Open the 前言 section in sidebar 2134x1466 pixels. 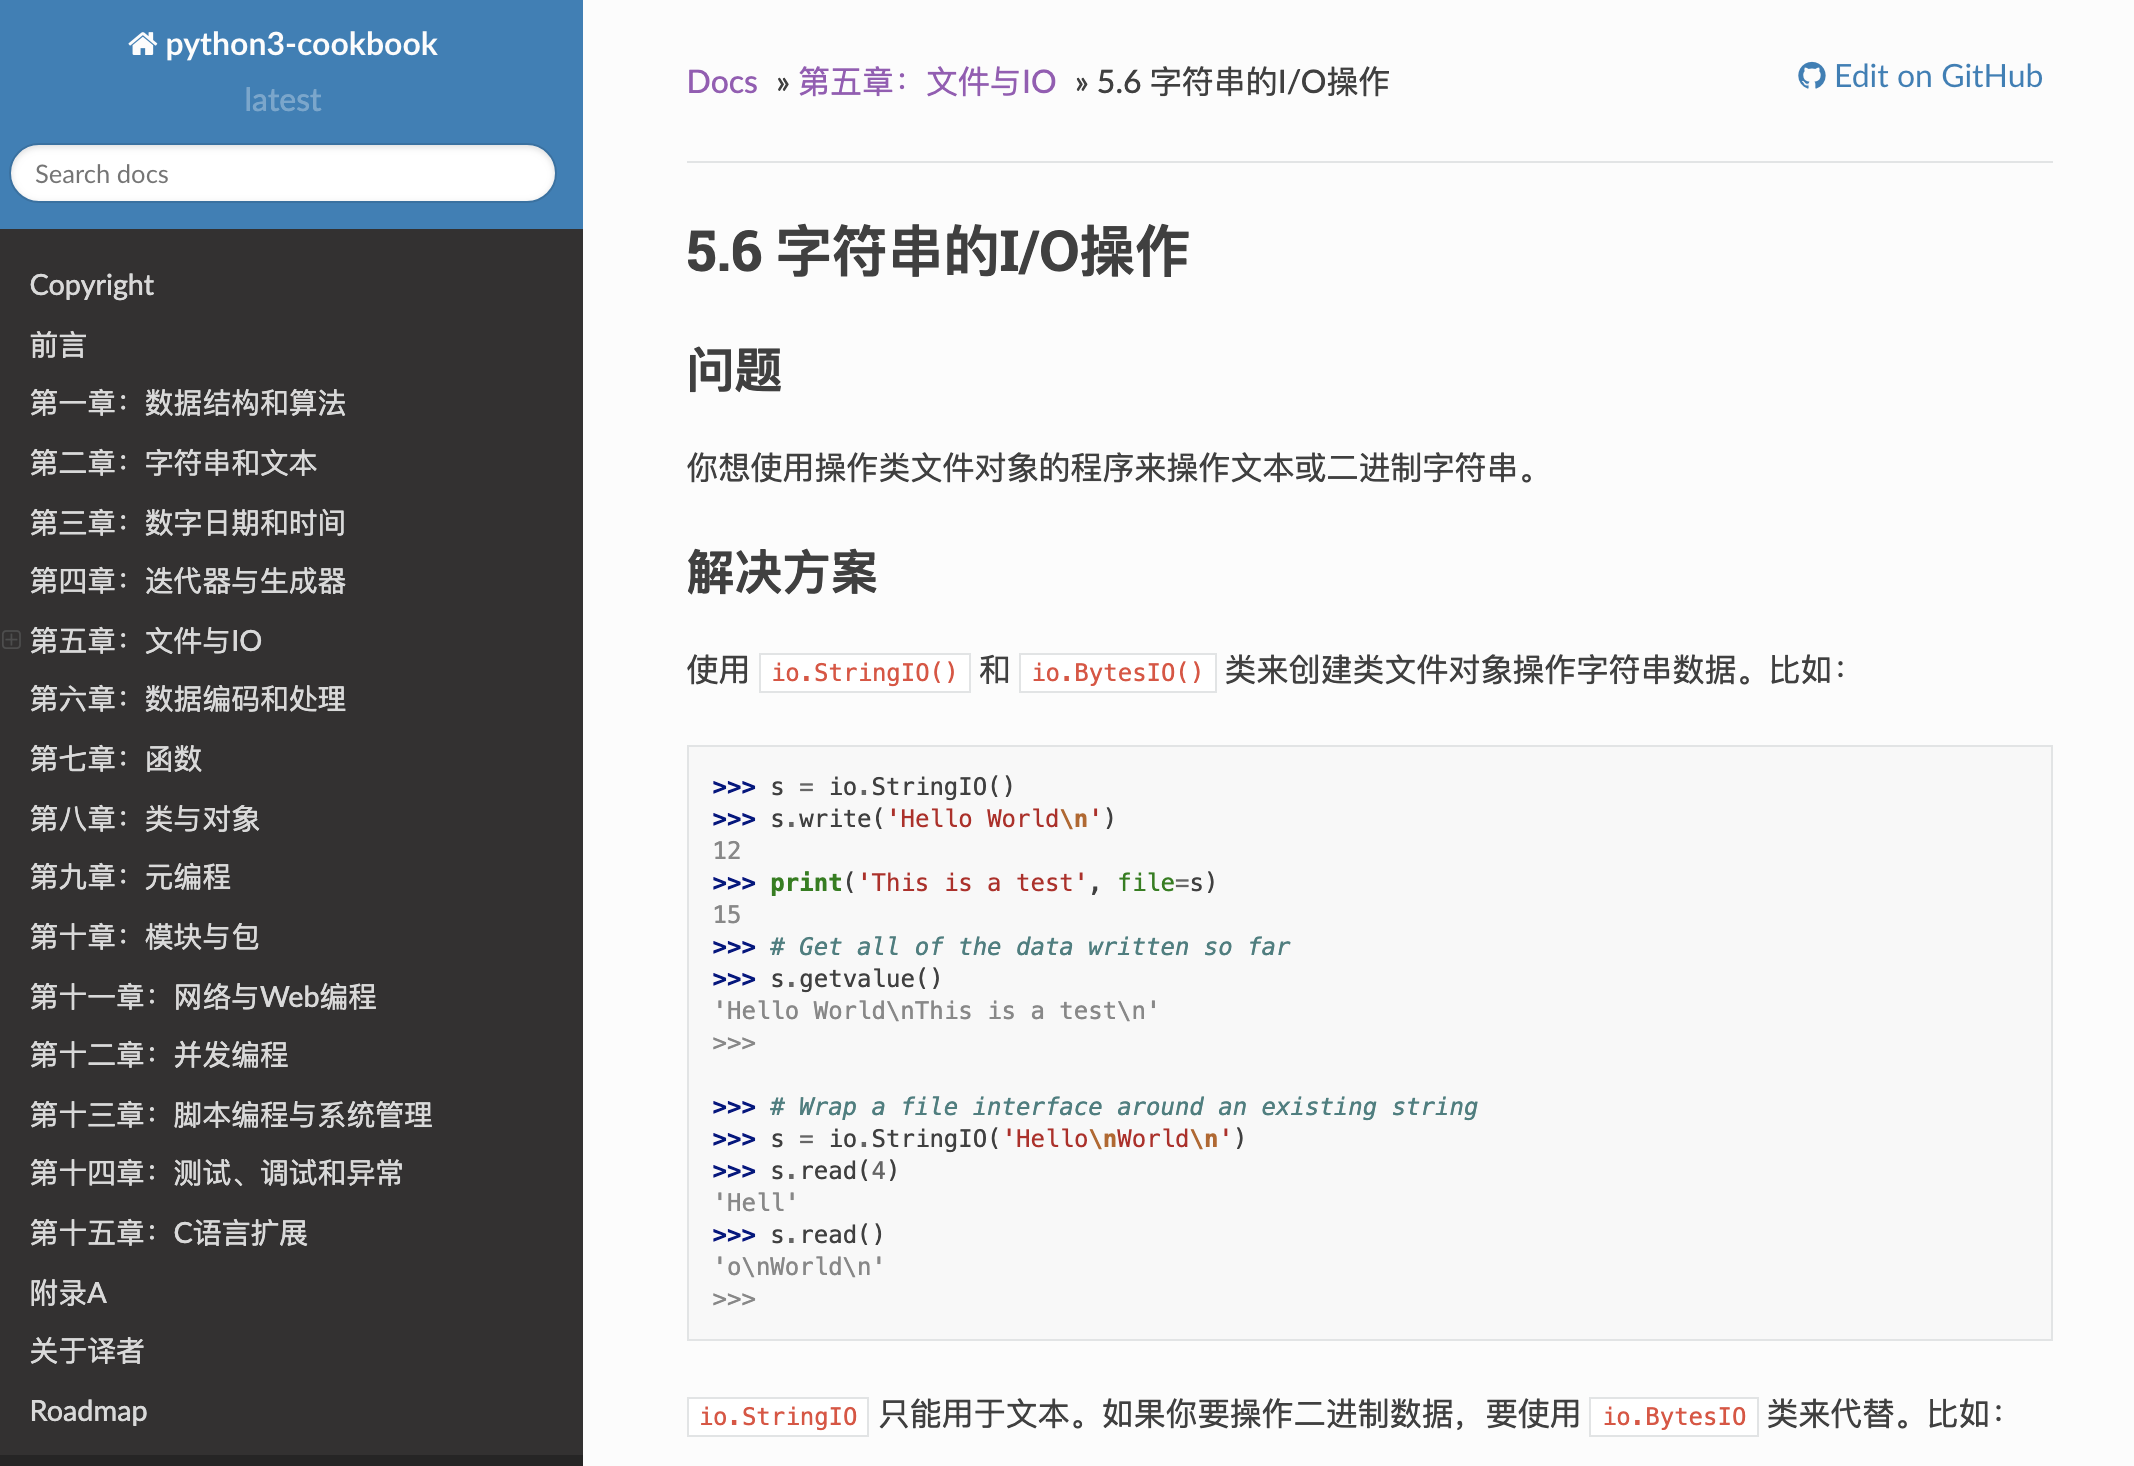pos(57,345)
